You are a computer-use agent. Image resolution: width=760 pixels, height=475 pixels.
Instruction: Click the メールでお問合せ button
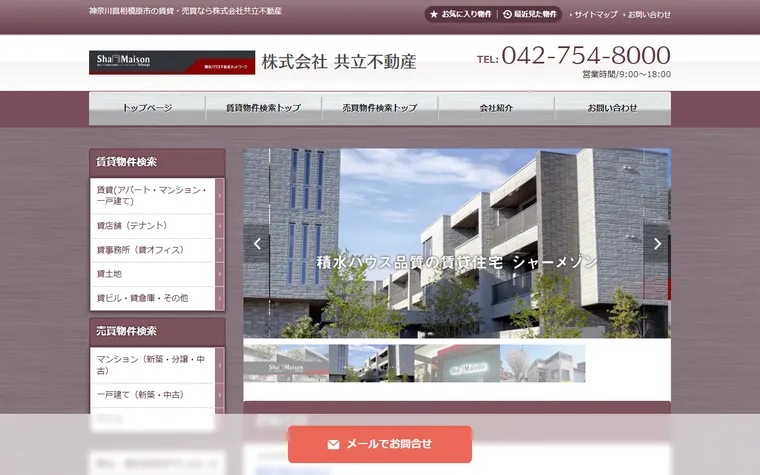click(380, 444)
